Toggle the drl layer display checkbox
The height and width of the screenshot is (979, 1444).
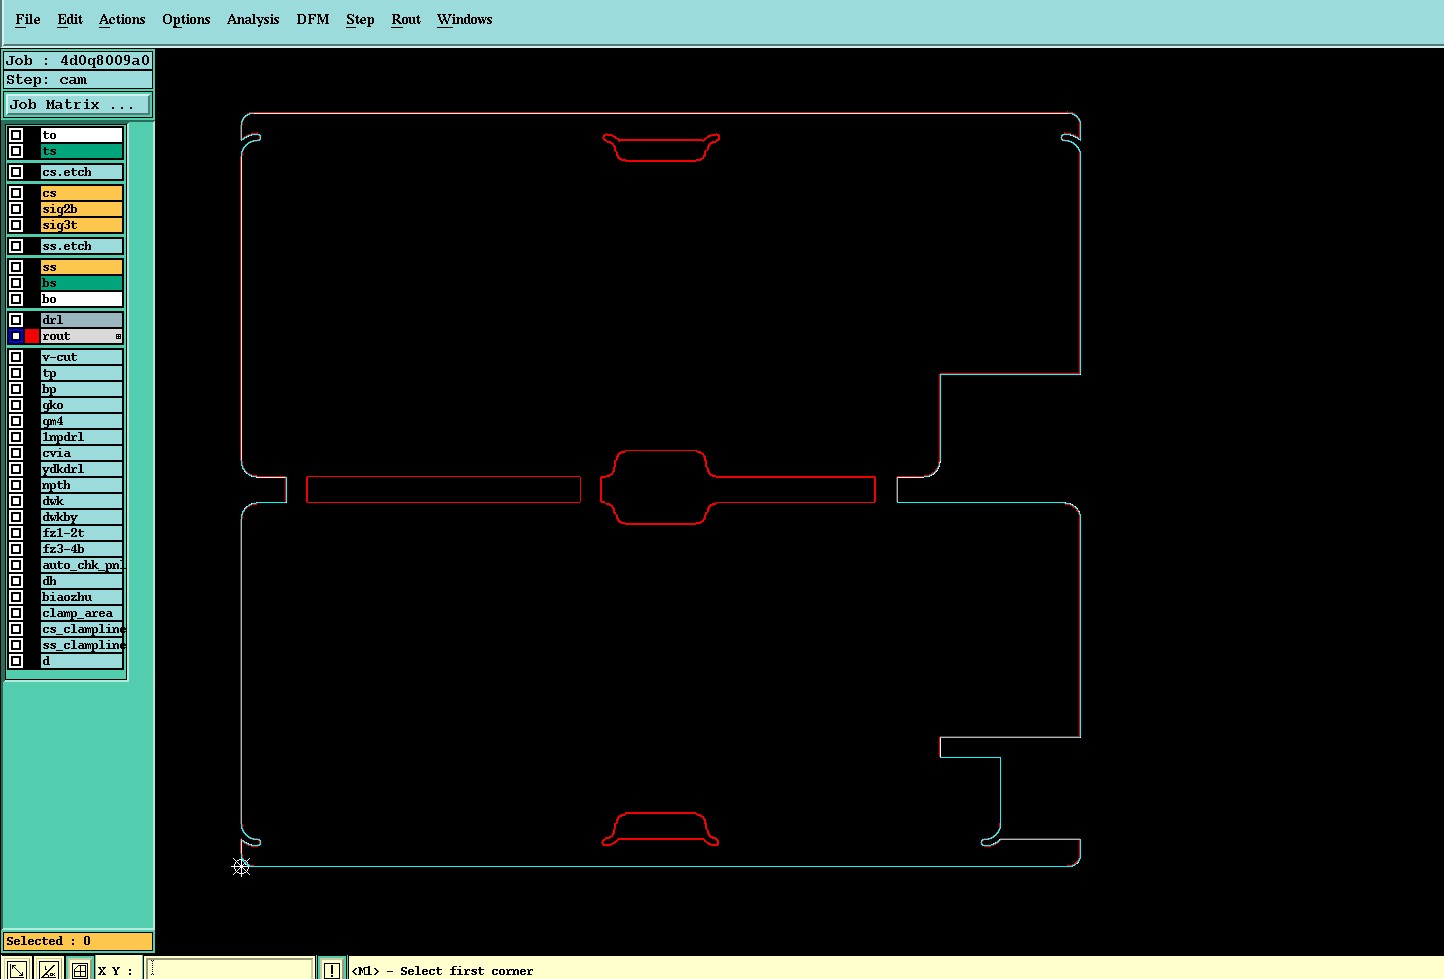pos(16,320)
